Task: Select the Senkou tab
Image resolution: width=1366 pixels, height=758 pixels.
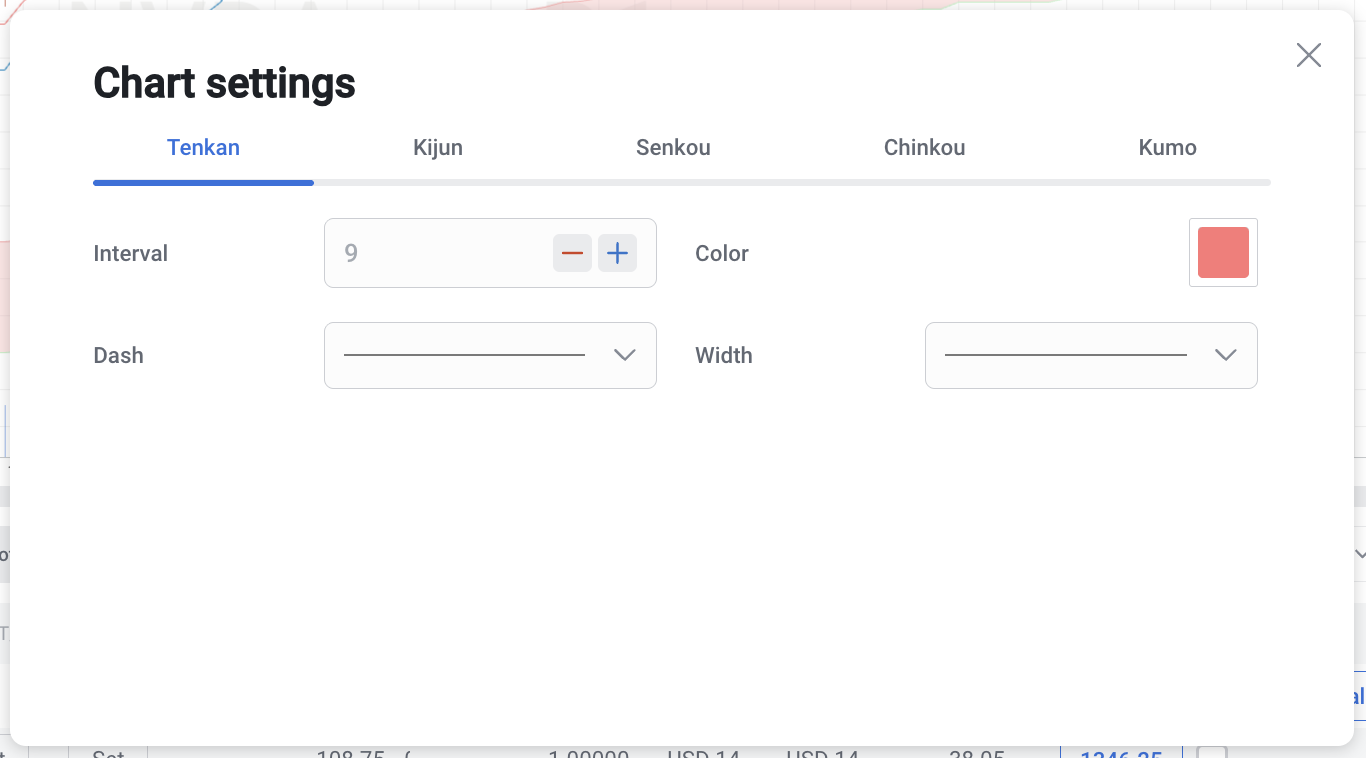Action: pos(673,148)
